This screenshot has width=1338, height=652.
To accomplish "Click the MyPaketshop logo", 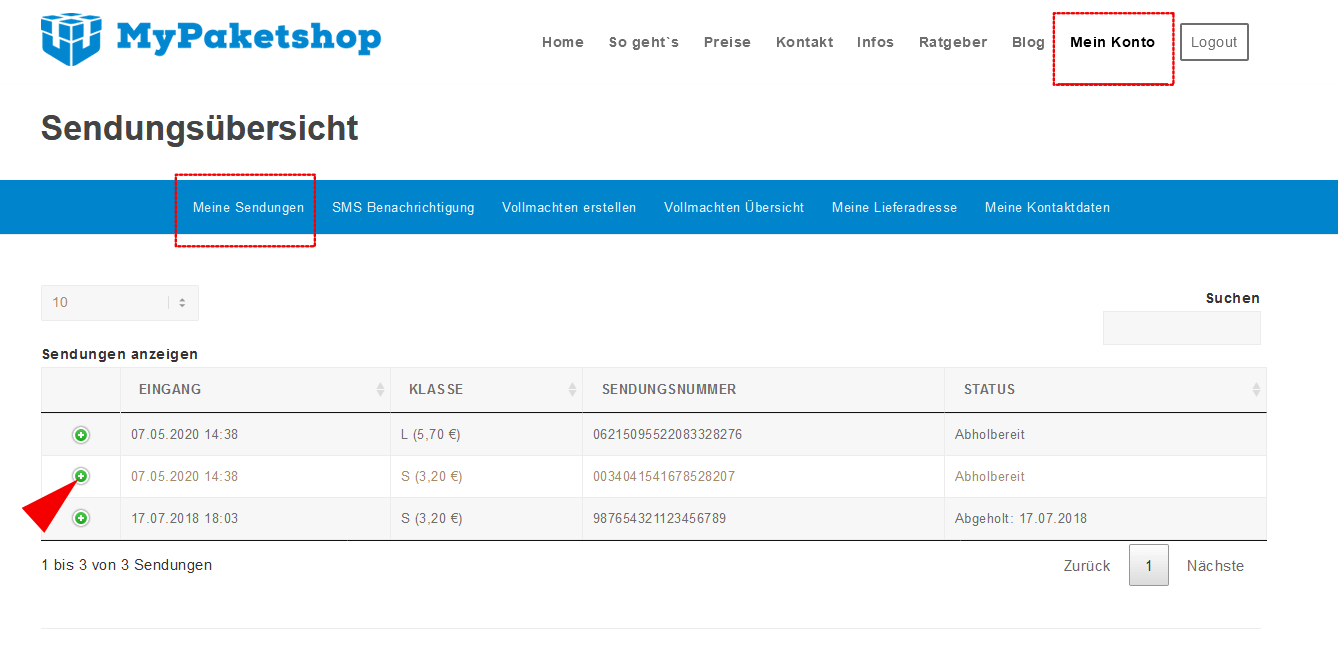I will click(211, 39).
